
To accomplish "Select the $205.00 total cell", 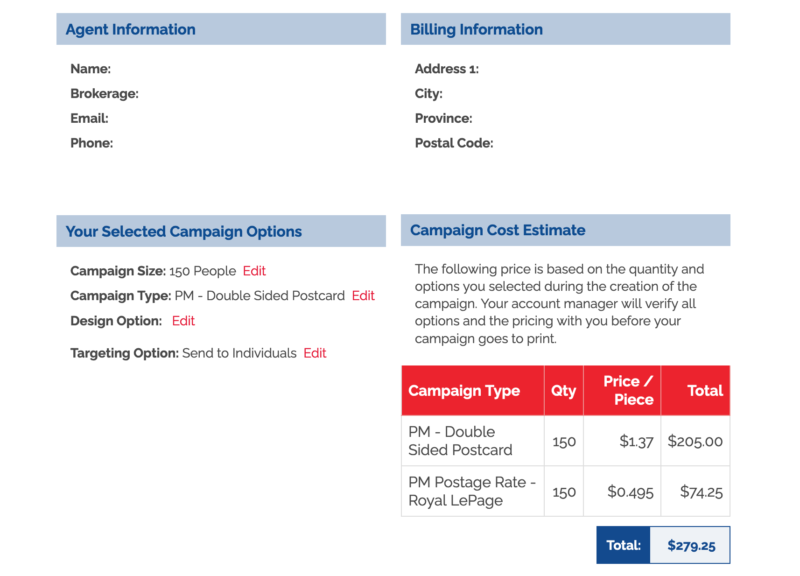I will click(697, 440).
